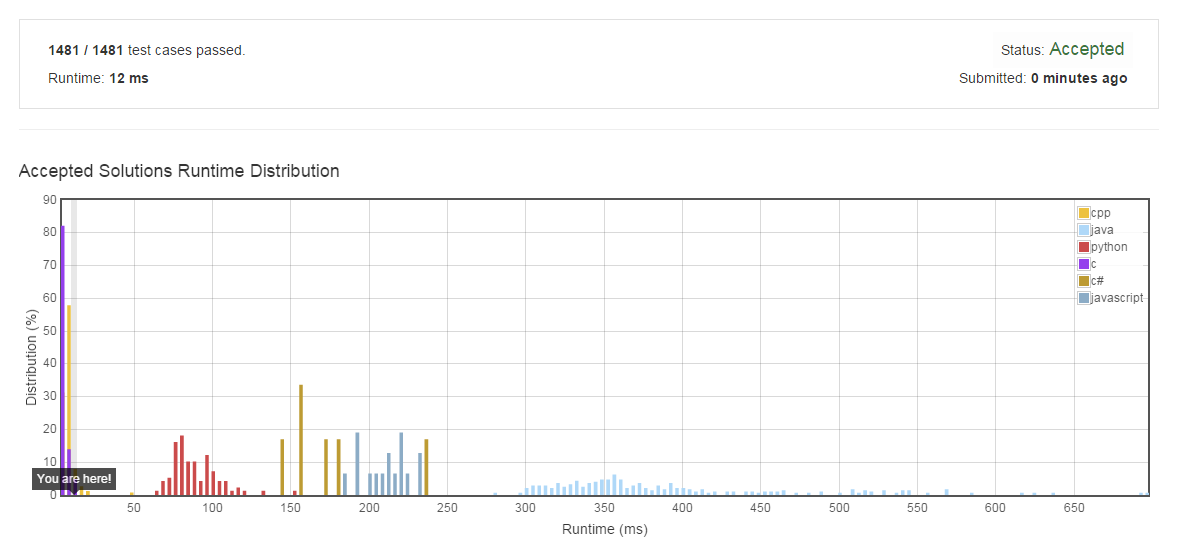The image size is (1195, 548).
Task: Click 'Runtime: 12 ms' text
Action: pyautogui.click(x=98, y=79)
